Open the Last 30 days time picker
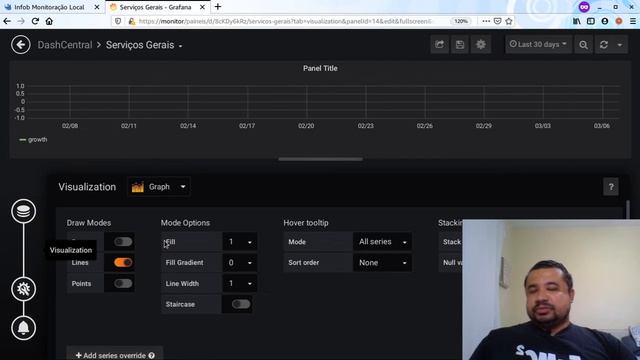 click(538, 44)
